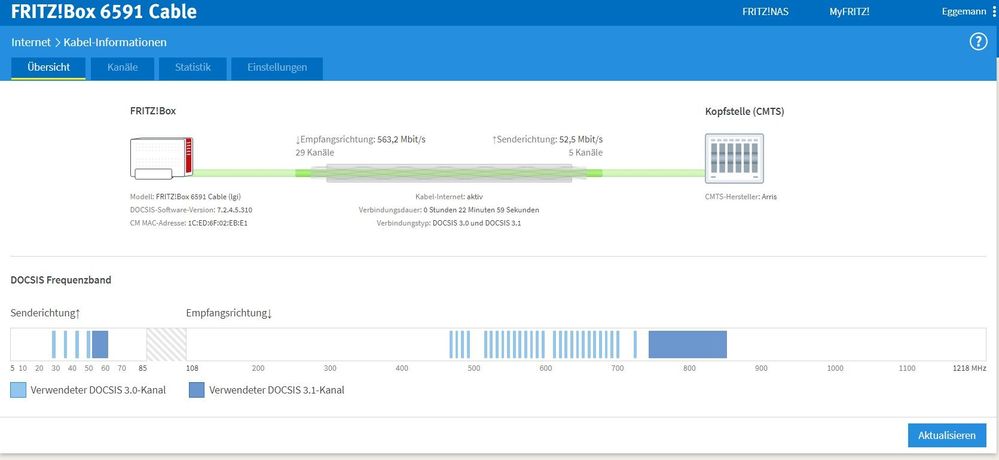The image size is (999, 460).
Task: Click the DOCSIS 3.1 upstream block near 60 MHz
Action: (x=100, y=345)
